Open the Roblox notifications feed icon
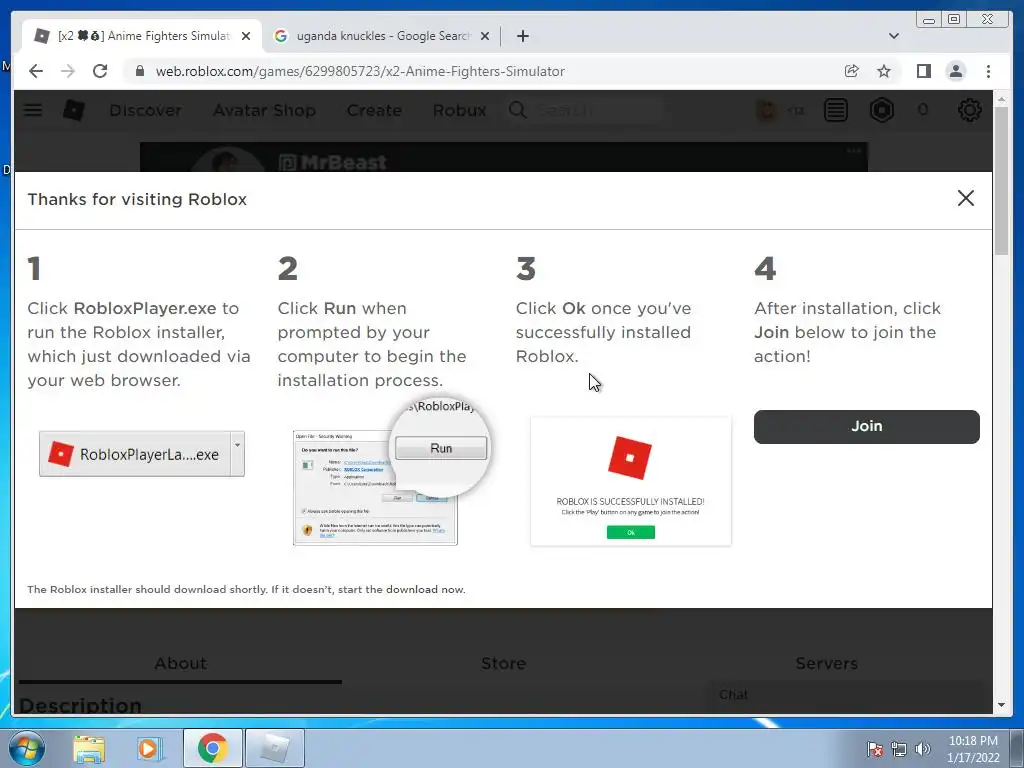The height and width of the screenshot is (768, 1024). click(835, 110)
